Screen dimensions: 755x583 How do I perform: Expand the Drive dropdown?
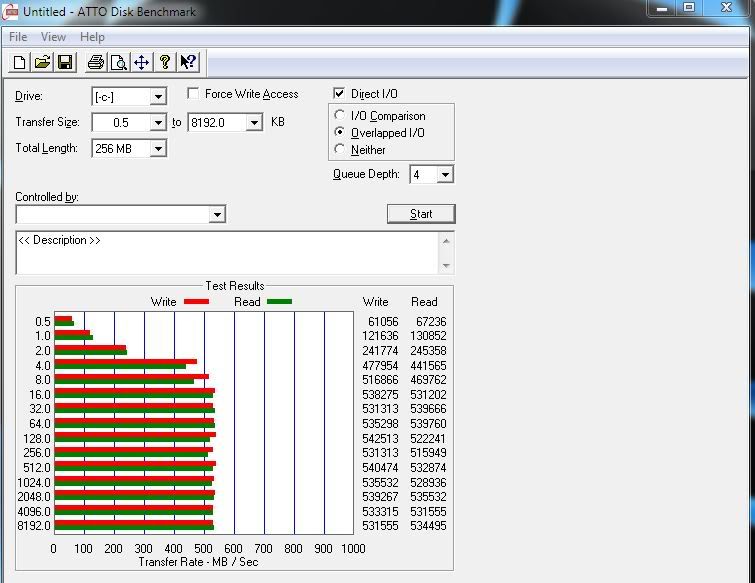point(158,97)
